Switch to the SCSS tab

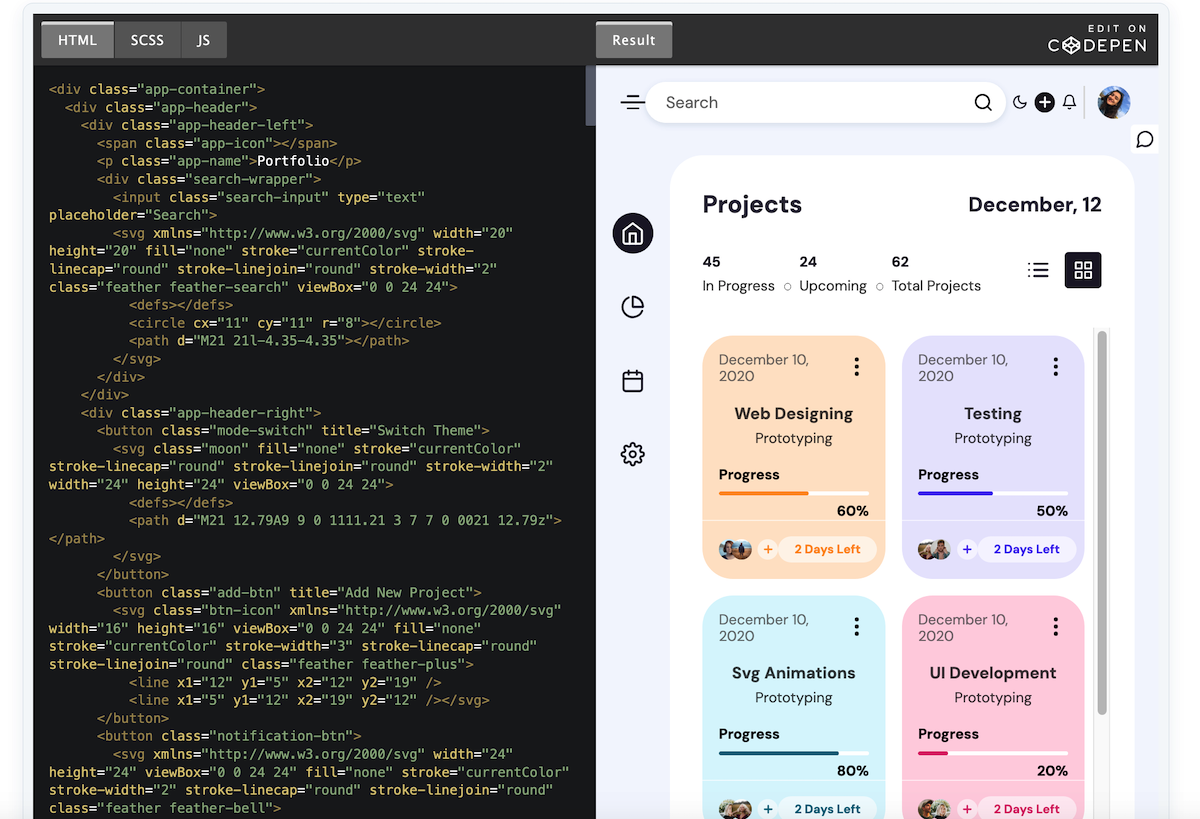tap(147, 40)
